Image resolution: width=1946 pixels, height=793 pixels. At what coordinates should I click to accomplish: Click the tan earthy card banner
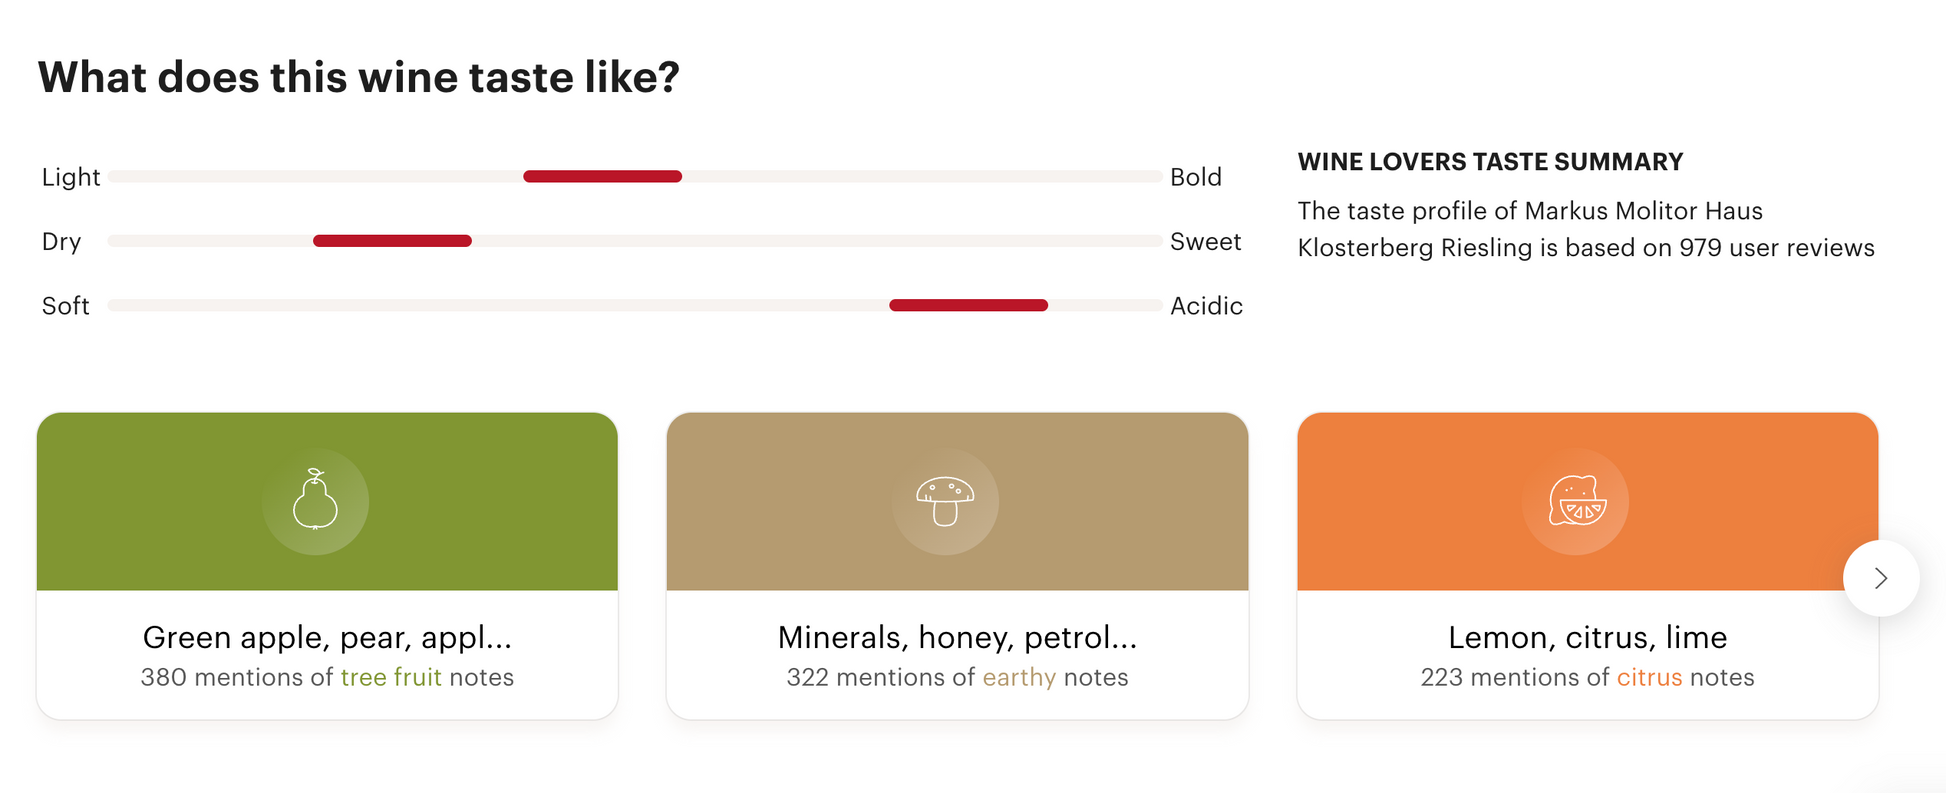957,501
